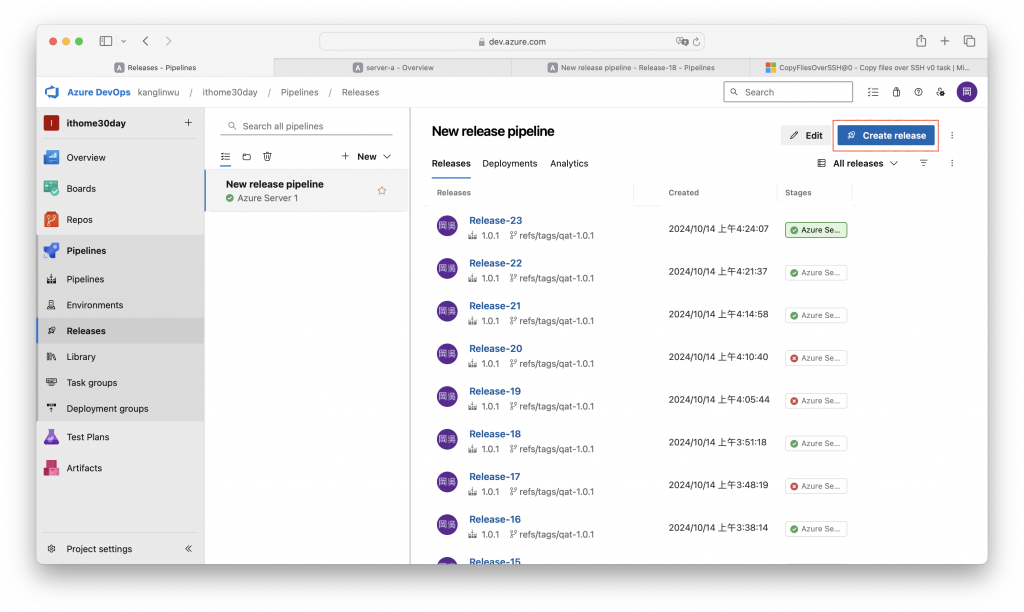Favorite New release pipeline with star

(x=382, y=191)
